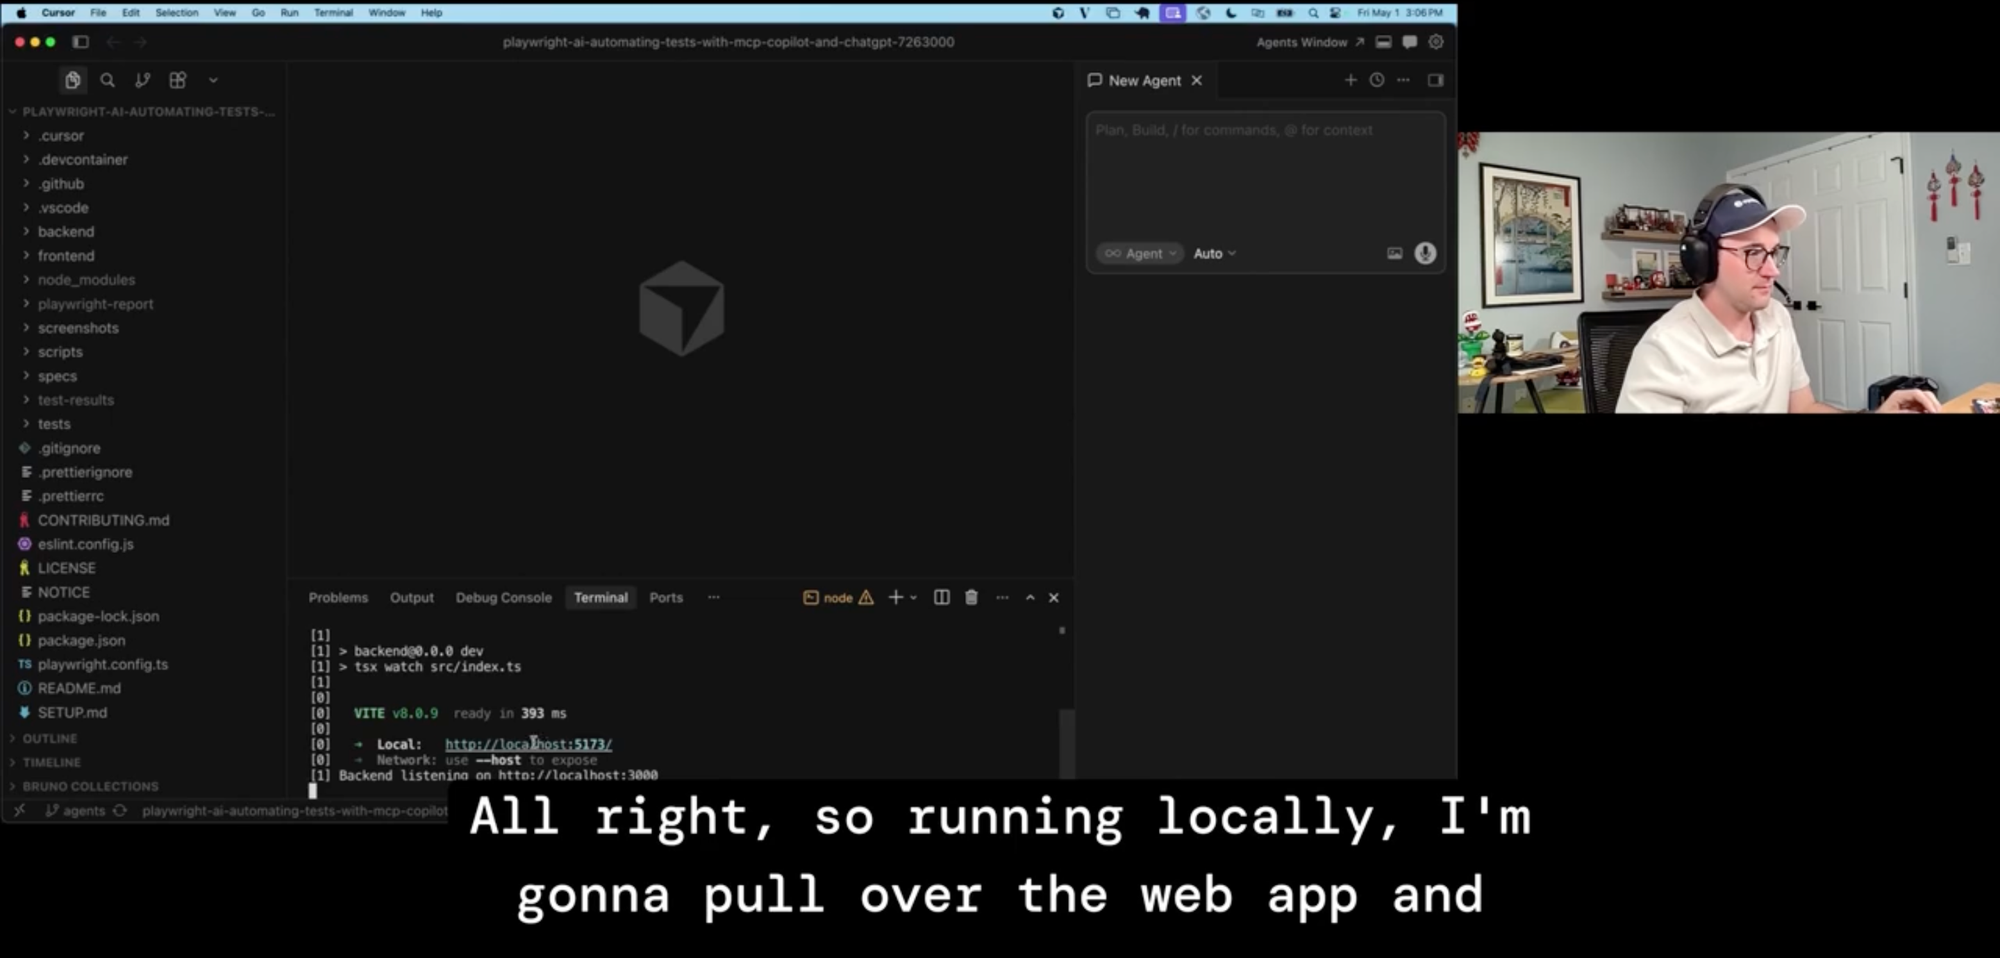Click the terminal scrollbar
The height and width of the screenshot is (958, 2000).
(1066, 742)
